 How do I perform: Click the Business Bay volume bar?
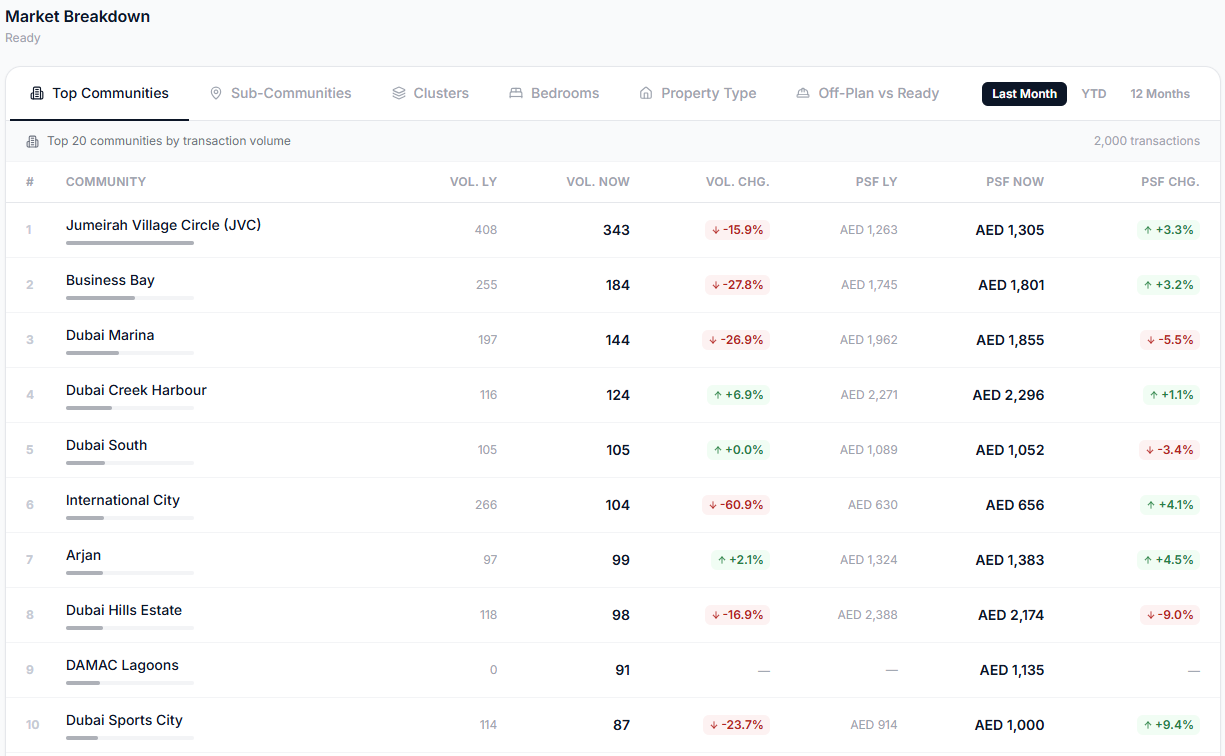click(130, 298)
